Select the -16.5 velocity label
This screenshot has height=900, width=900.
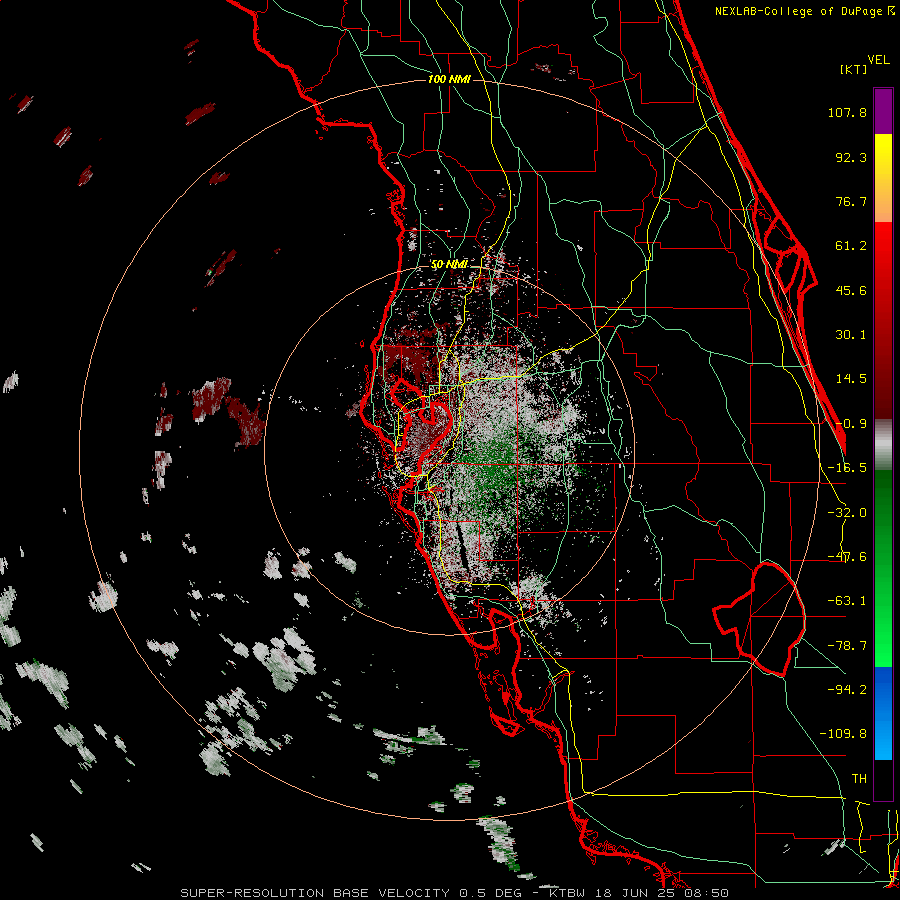847,468
